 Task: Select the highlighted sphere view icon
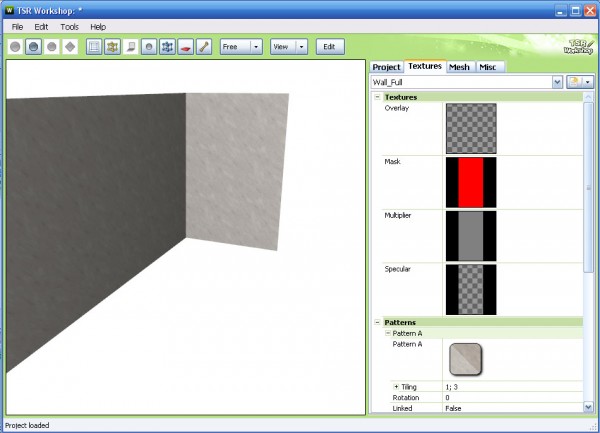point(34,47)
